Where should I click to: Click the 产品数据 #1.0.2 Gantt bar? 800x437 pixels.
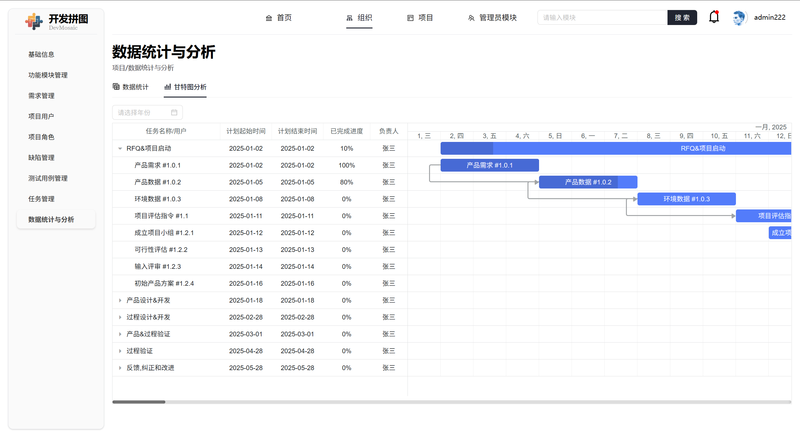(x=588, y=182)
